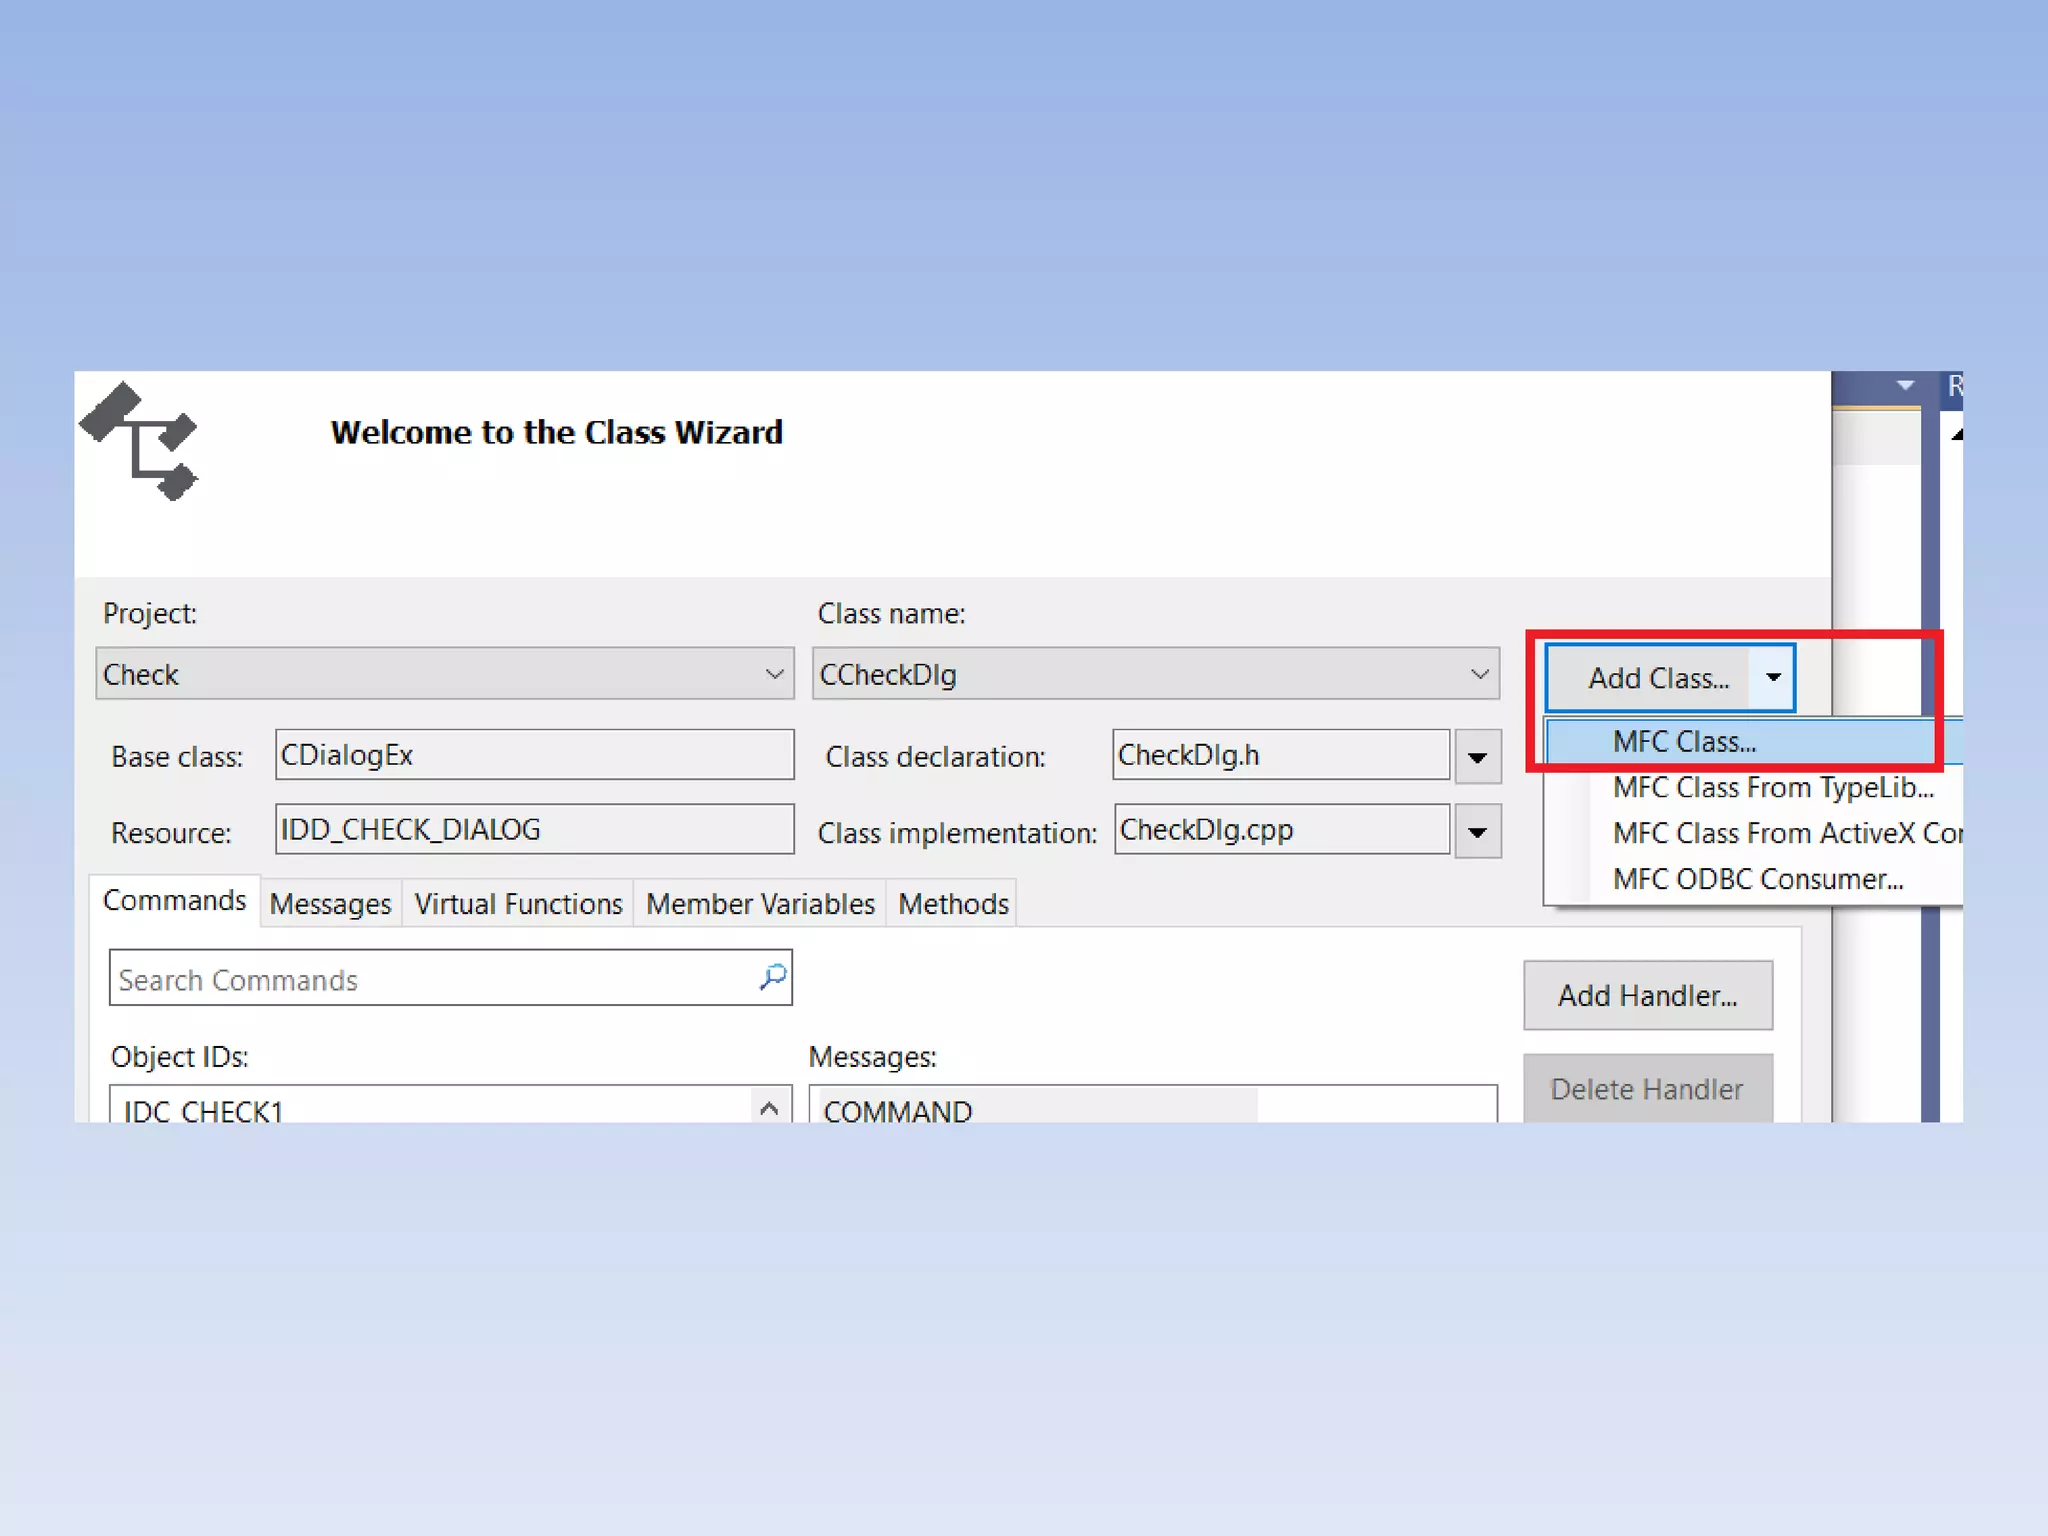
Task: Select MFC ODBC Consumer... menu entry
Action: point(1757,879)
